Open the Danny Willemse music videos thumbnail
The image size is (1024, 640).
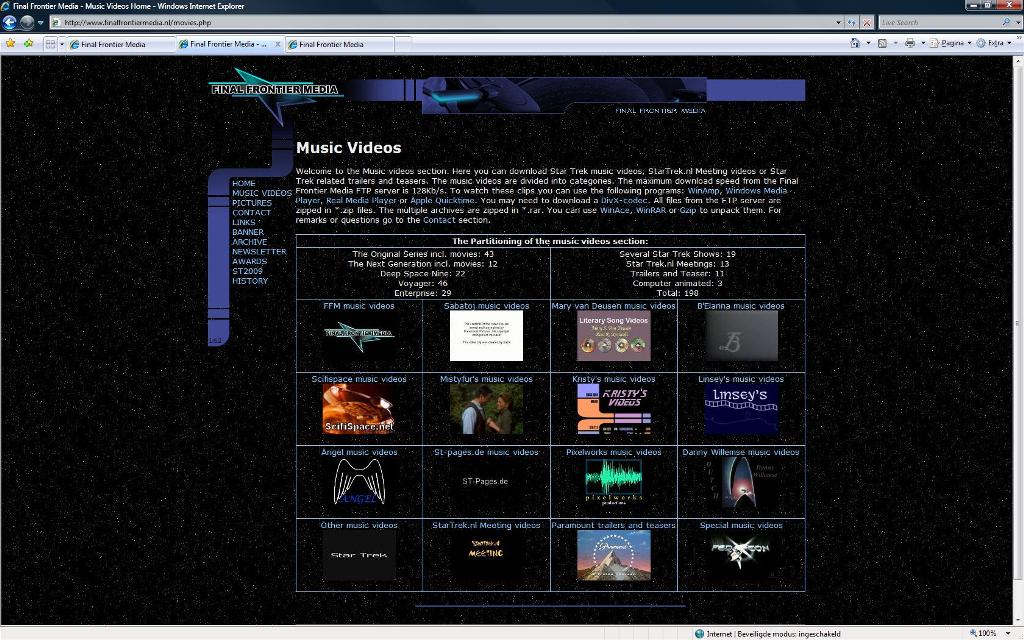pos(741,482)
